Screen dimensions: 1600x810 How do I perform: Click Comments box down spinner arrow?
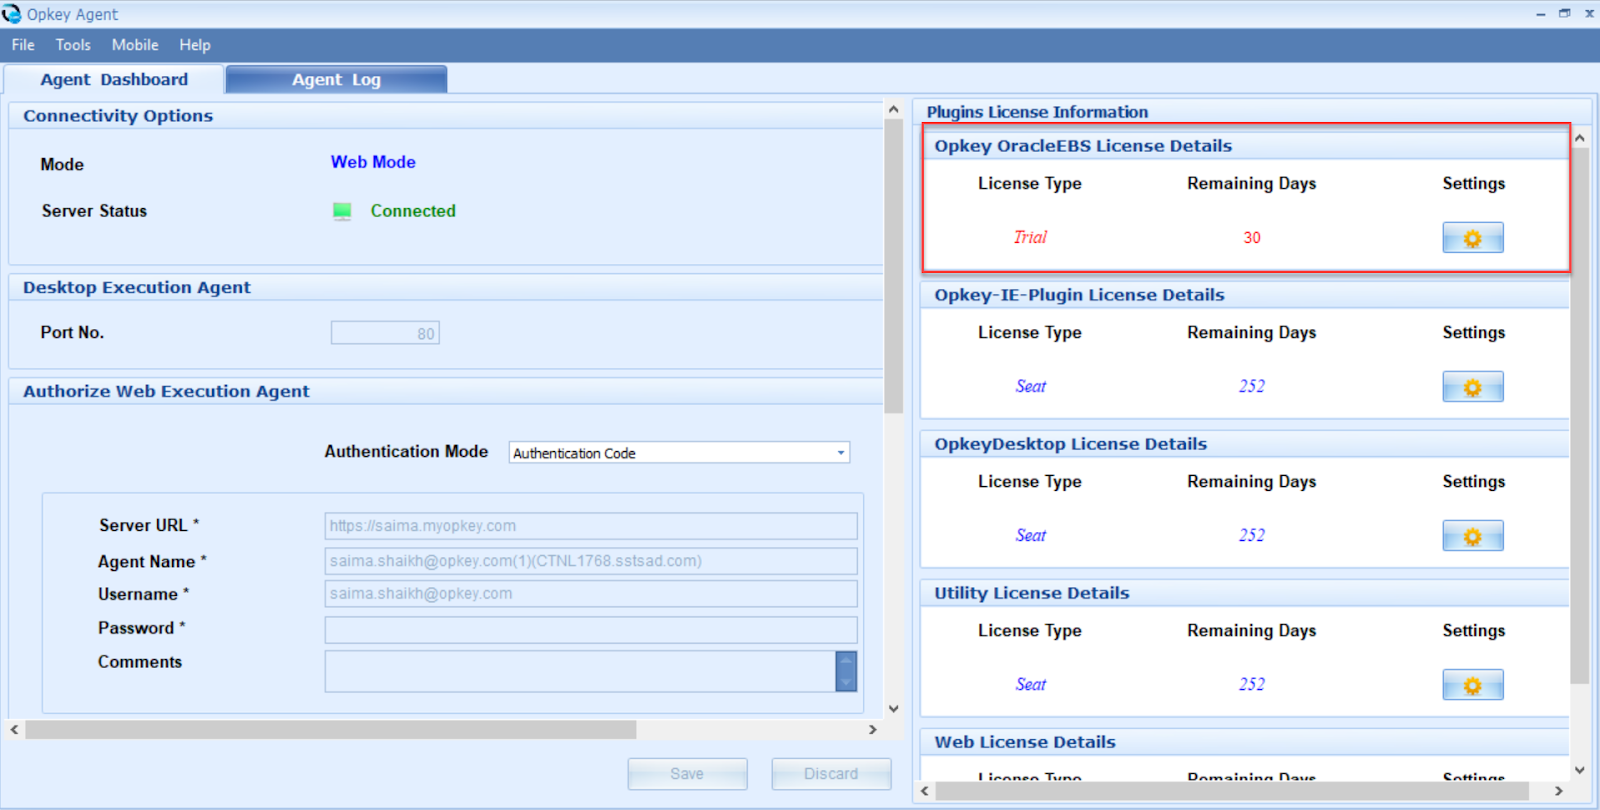(x=846, y=682)
